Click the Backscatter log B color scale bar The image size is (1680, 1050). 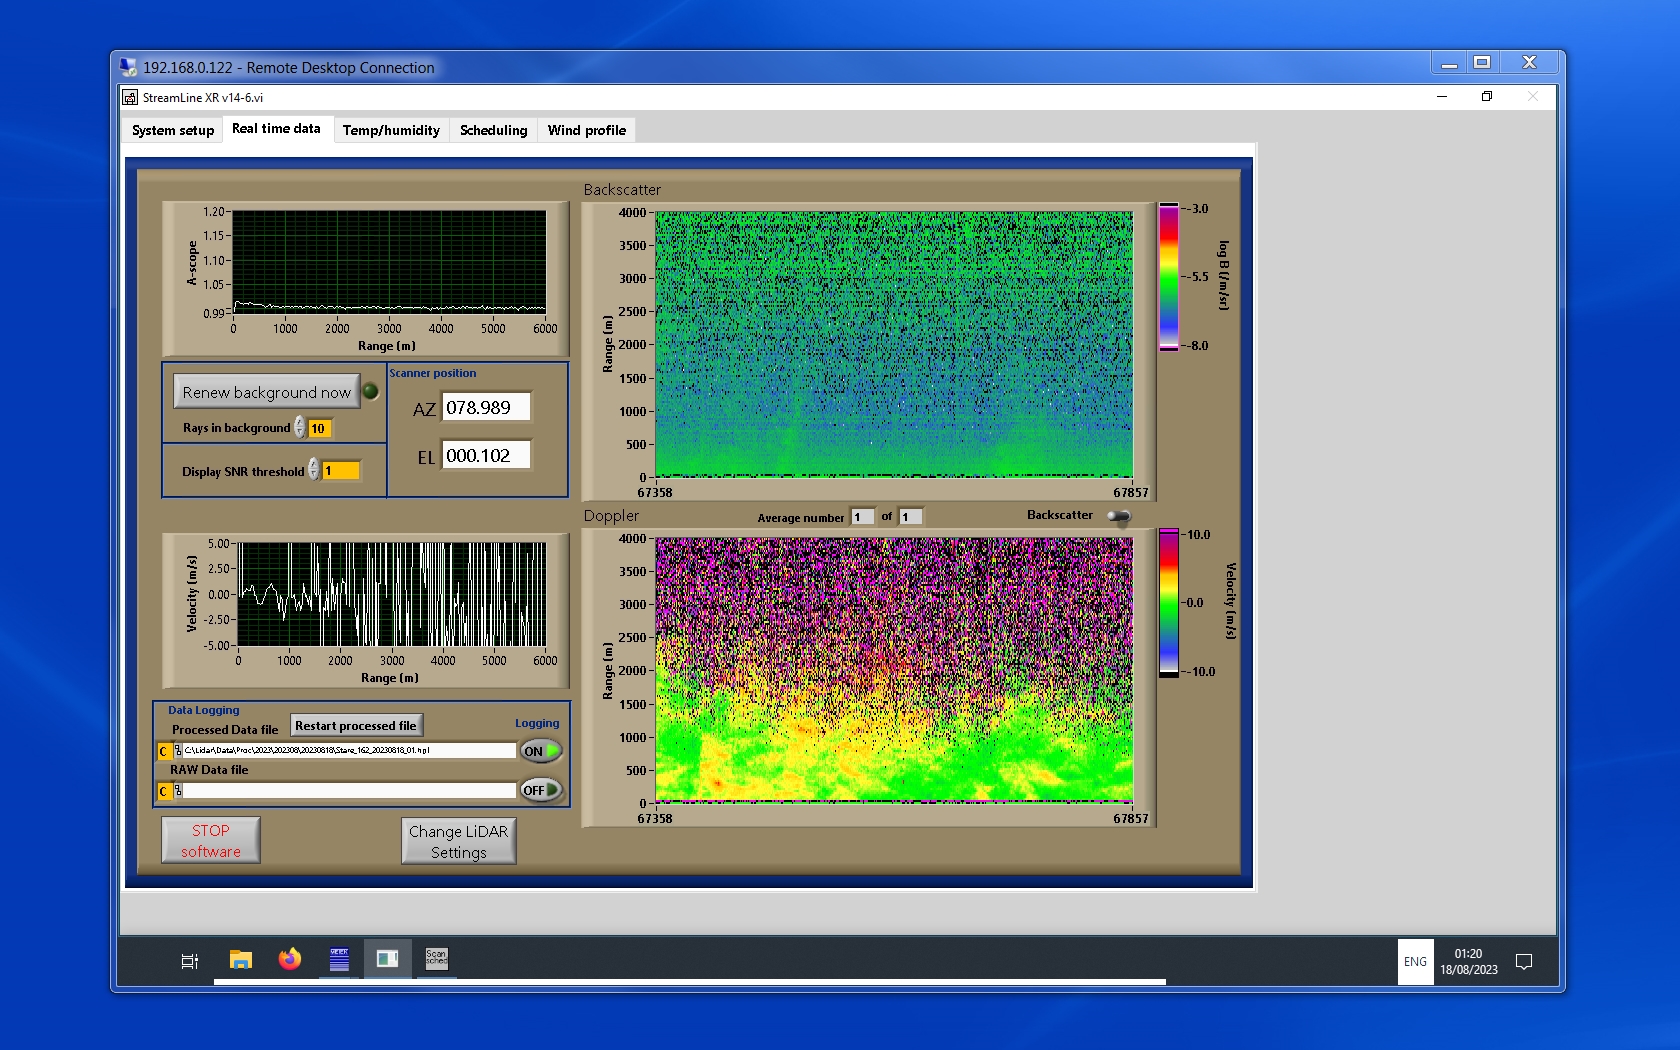click(x=1168, y=277)
